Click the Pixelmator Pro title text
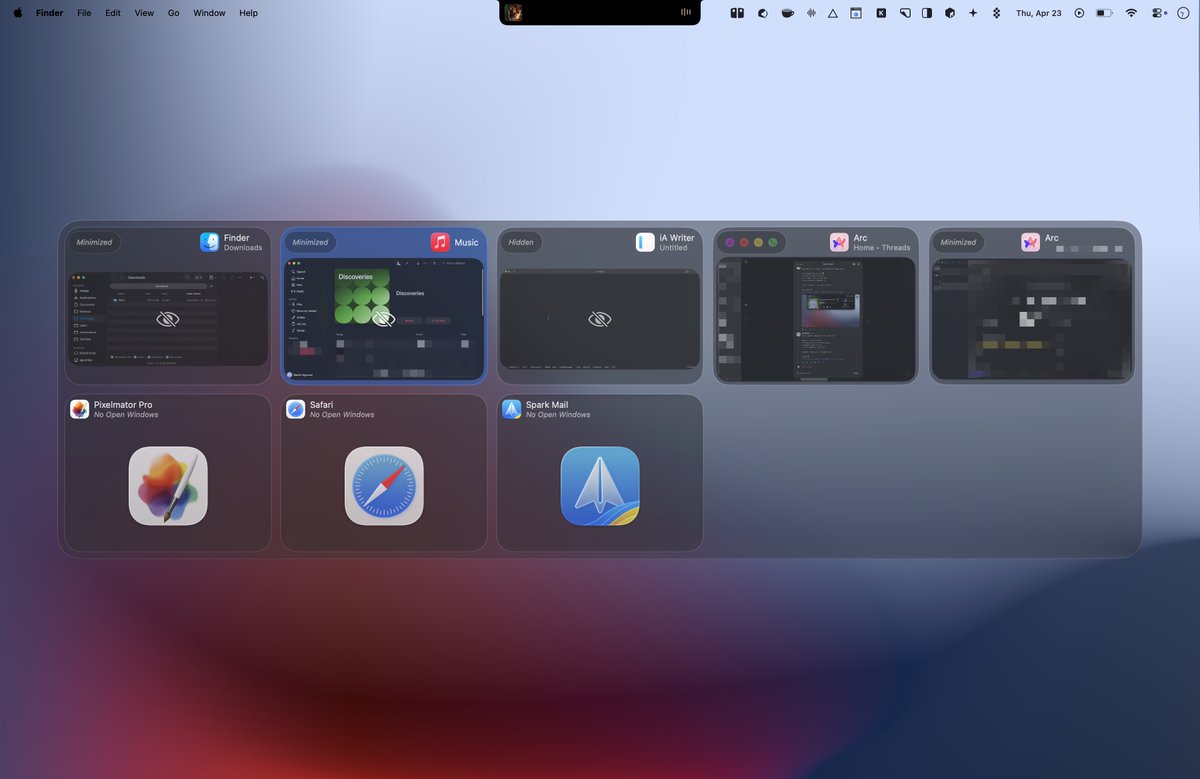 pos(124,405)
